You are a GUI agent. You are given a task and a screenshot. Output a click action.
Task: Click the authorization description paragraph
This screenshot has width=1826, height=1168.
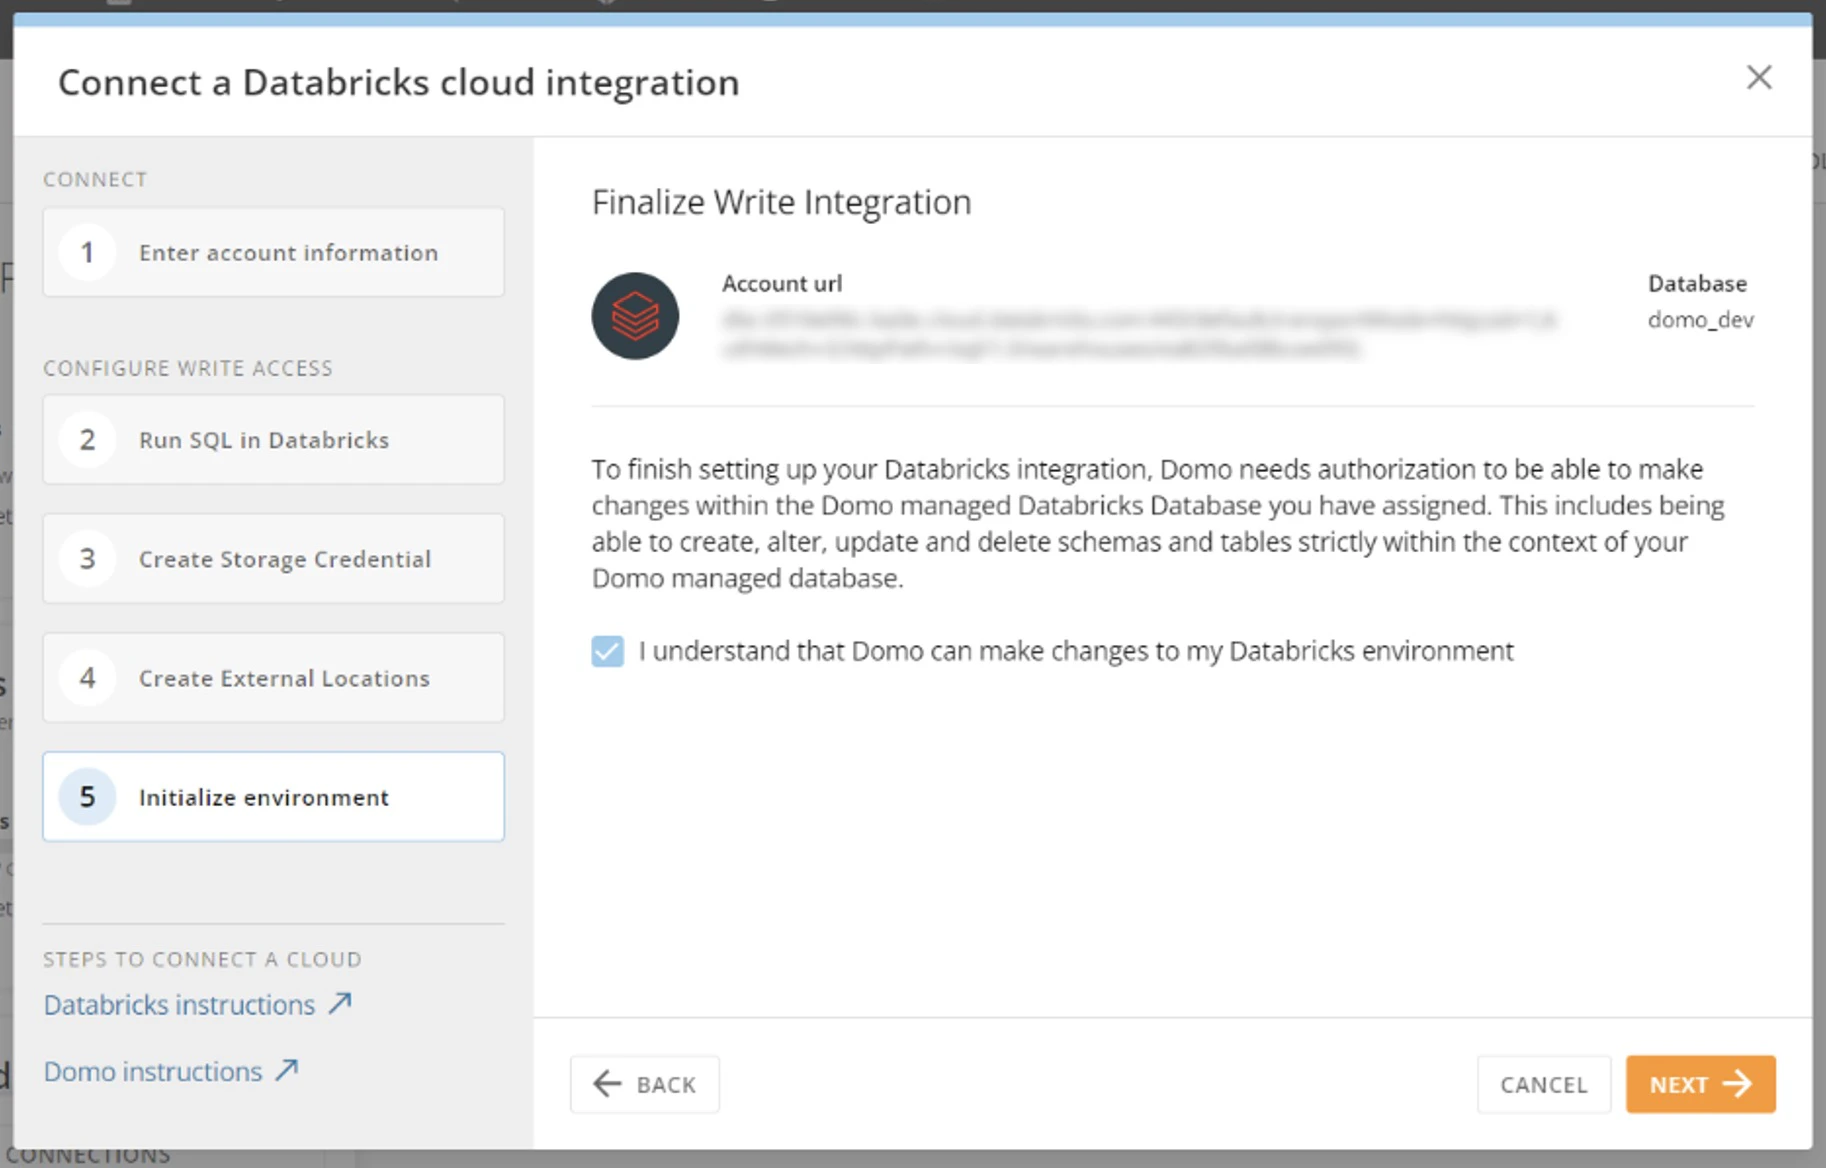point(1158,523)
